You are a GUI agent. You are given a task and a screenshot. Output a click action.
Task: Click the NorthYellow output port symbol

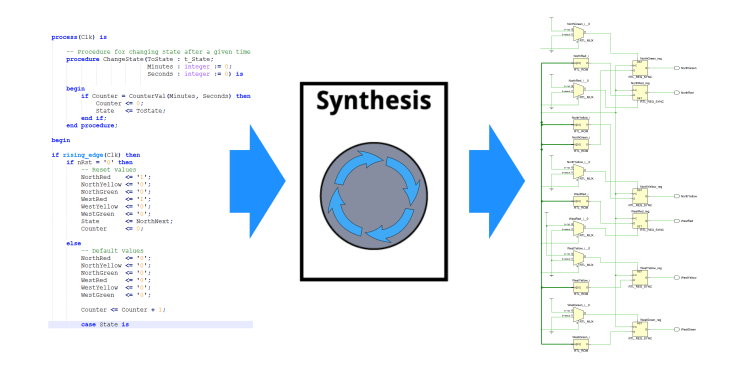coord(676,196)
